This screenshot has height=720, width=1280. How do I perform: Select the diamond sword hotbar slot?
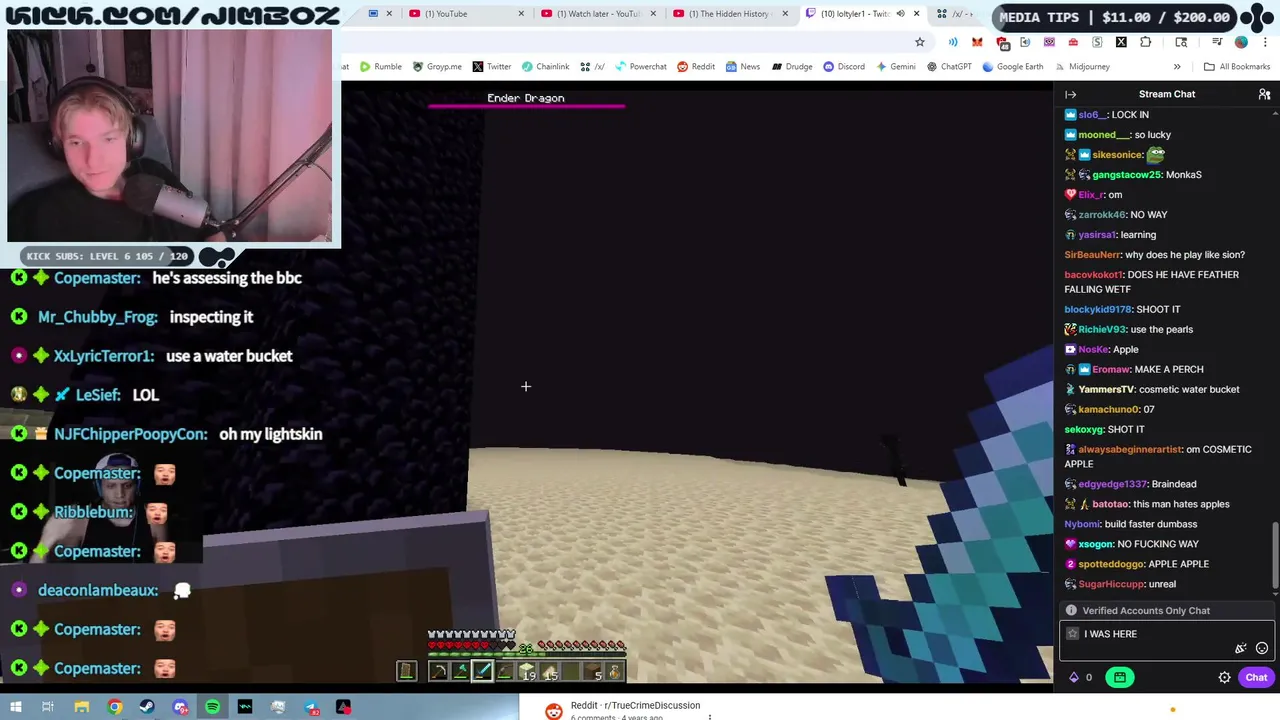tap(482, 672)
